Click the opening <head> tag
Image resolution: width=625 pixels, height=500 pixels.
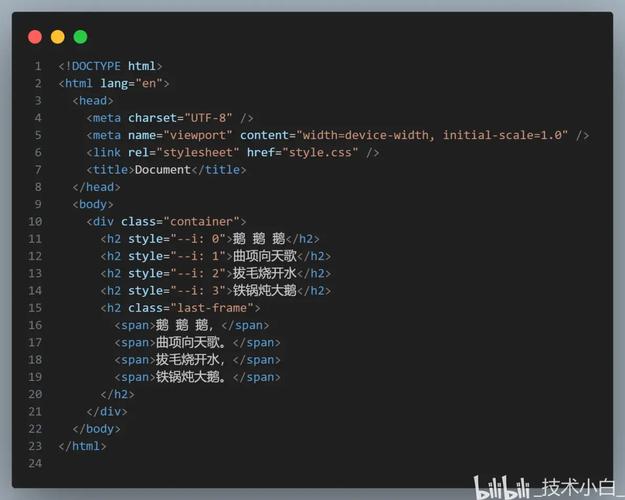pyautogui.click(x=93, y=100)
